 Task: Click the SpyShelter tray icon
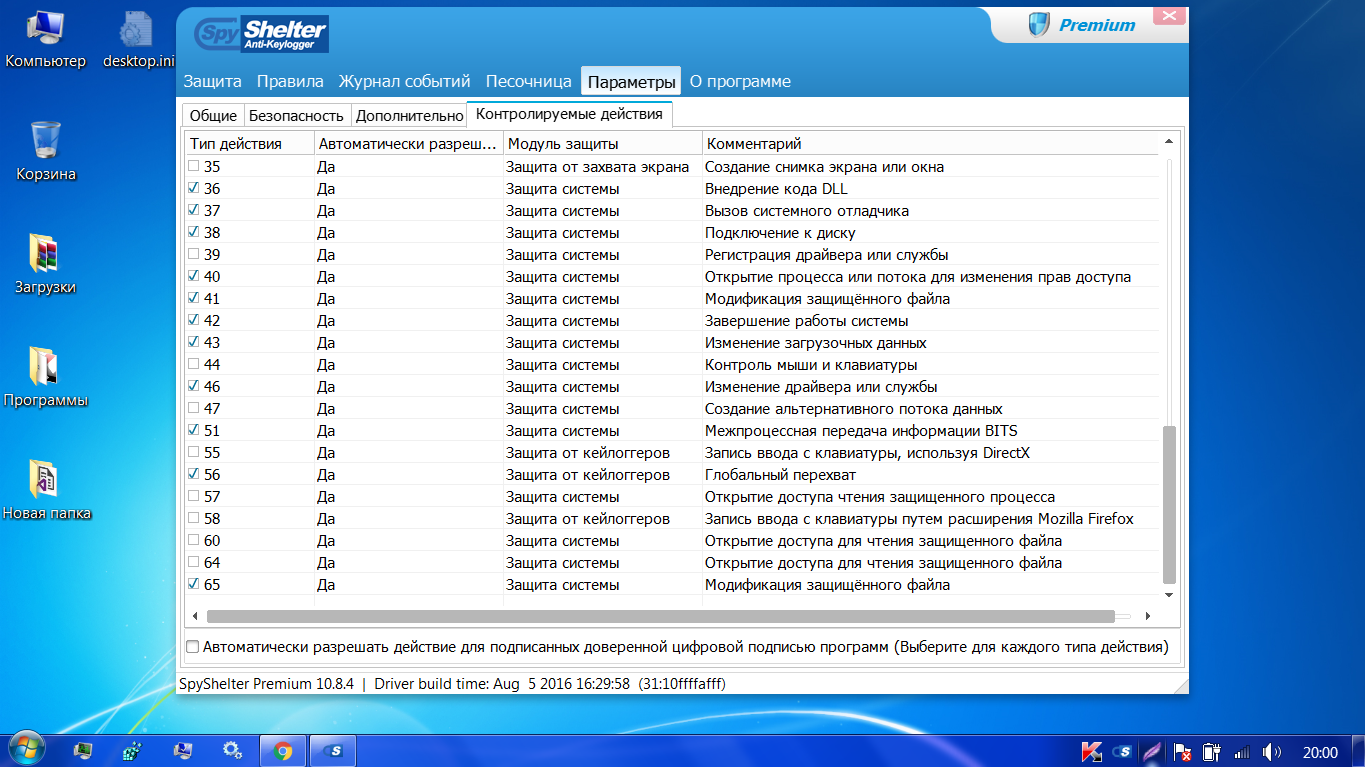click(1124, 751)
